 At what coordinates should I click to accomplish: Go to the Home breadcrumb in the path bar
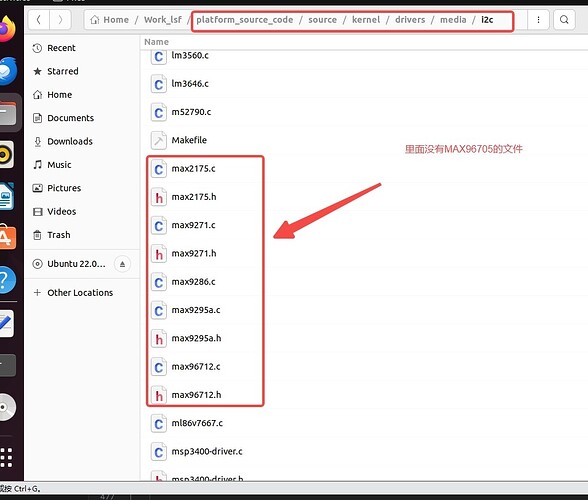click(110, 20)
